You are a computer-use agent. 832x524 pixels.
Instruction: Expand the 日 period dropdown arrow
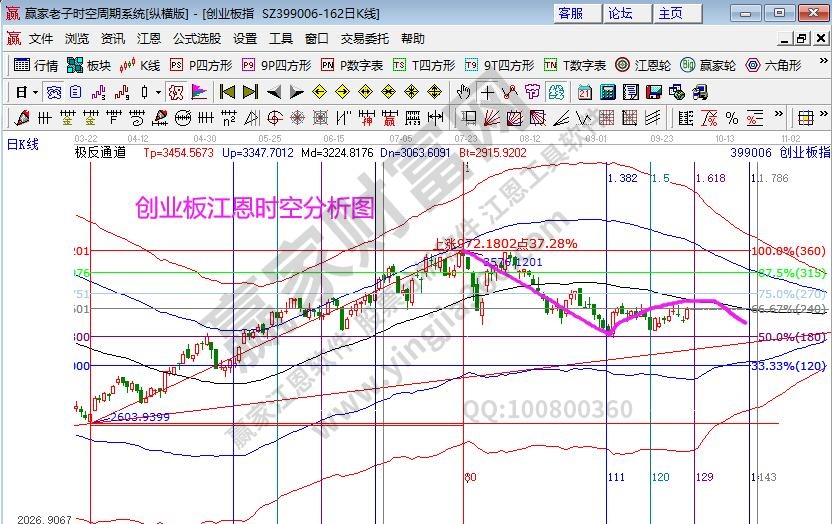click(x=35, y=92)
